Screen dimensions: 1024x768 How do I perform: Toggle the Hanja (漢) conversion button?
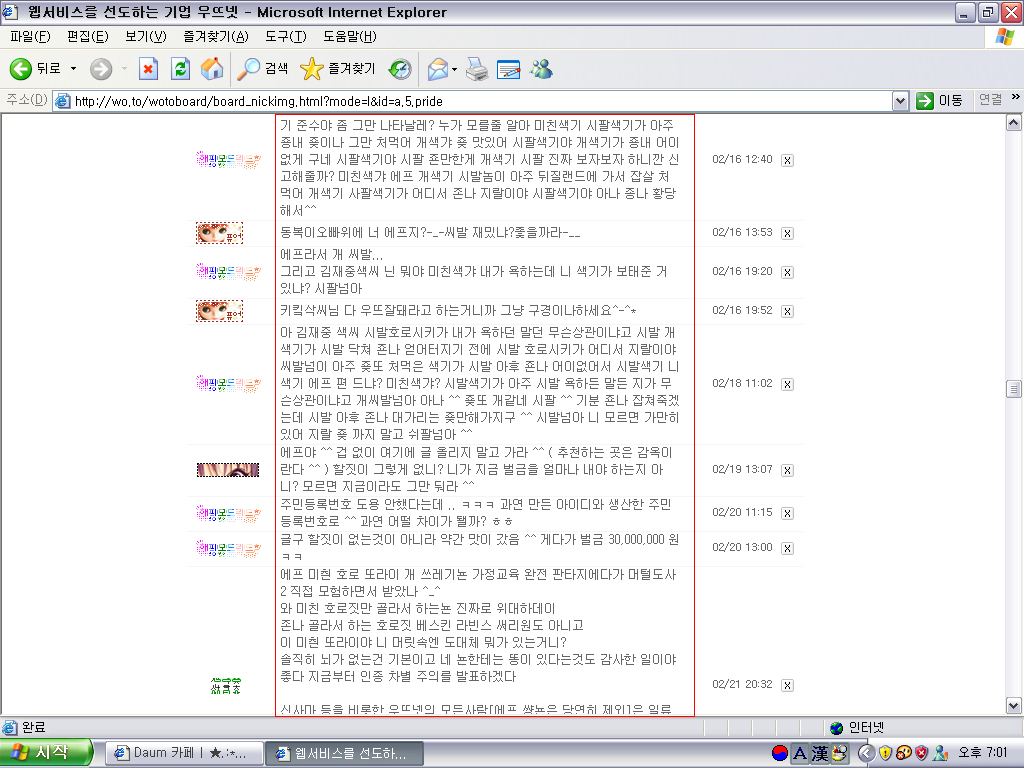(x=819, y=753)
